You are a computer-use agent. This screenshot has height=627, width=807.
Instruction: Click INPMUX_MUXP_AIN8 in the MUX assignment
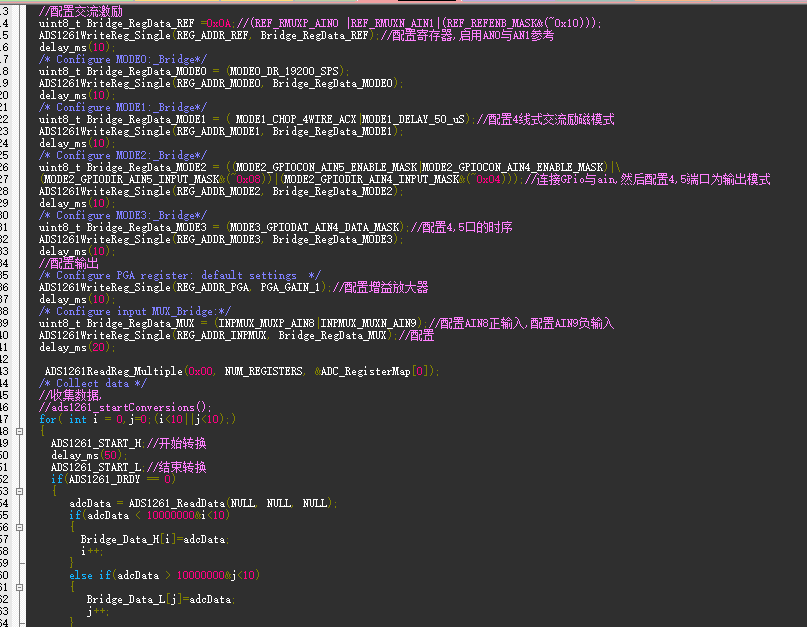[x=266, y=323]
